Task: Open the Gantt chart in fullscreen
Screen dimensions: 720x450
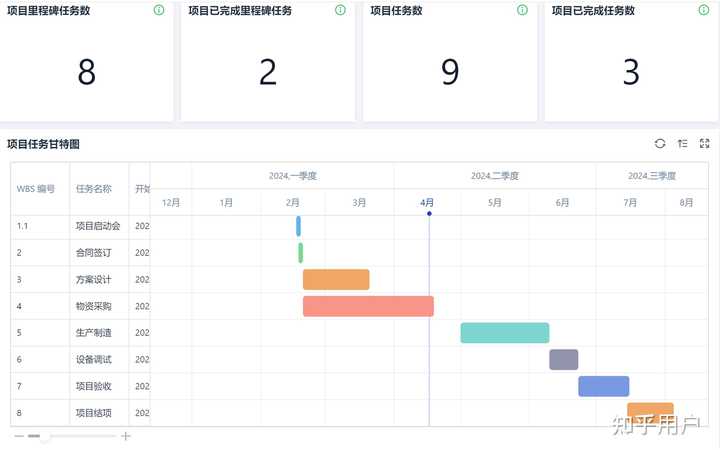Action: click(x=704, y=144)
